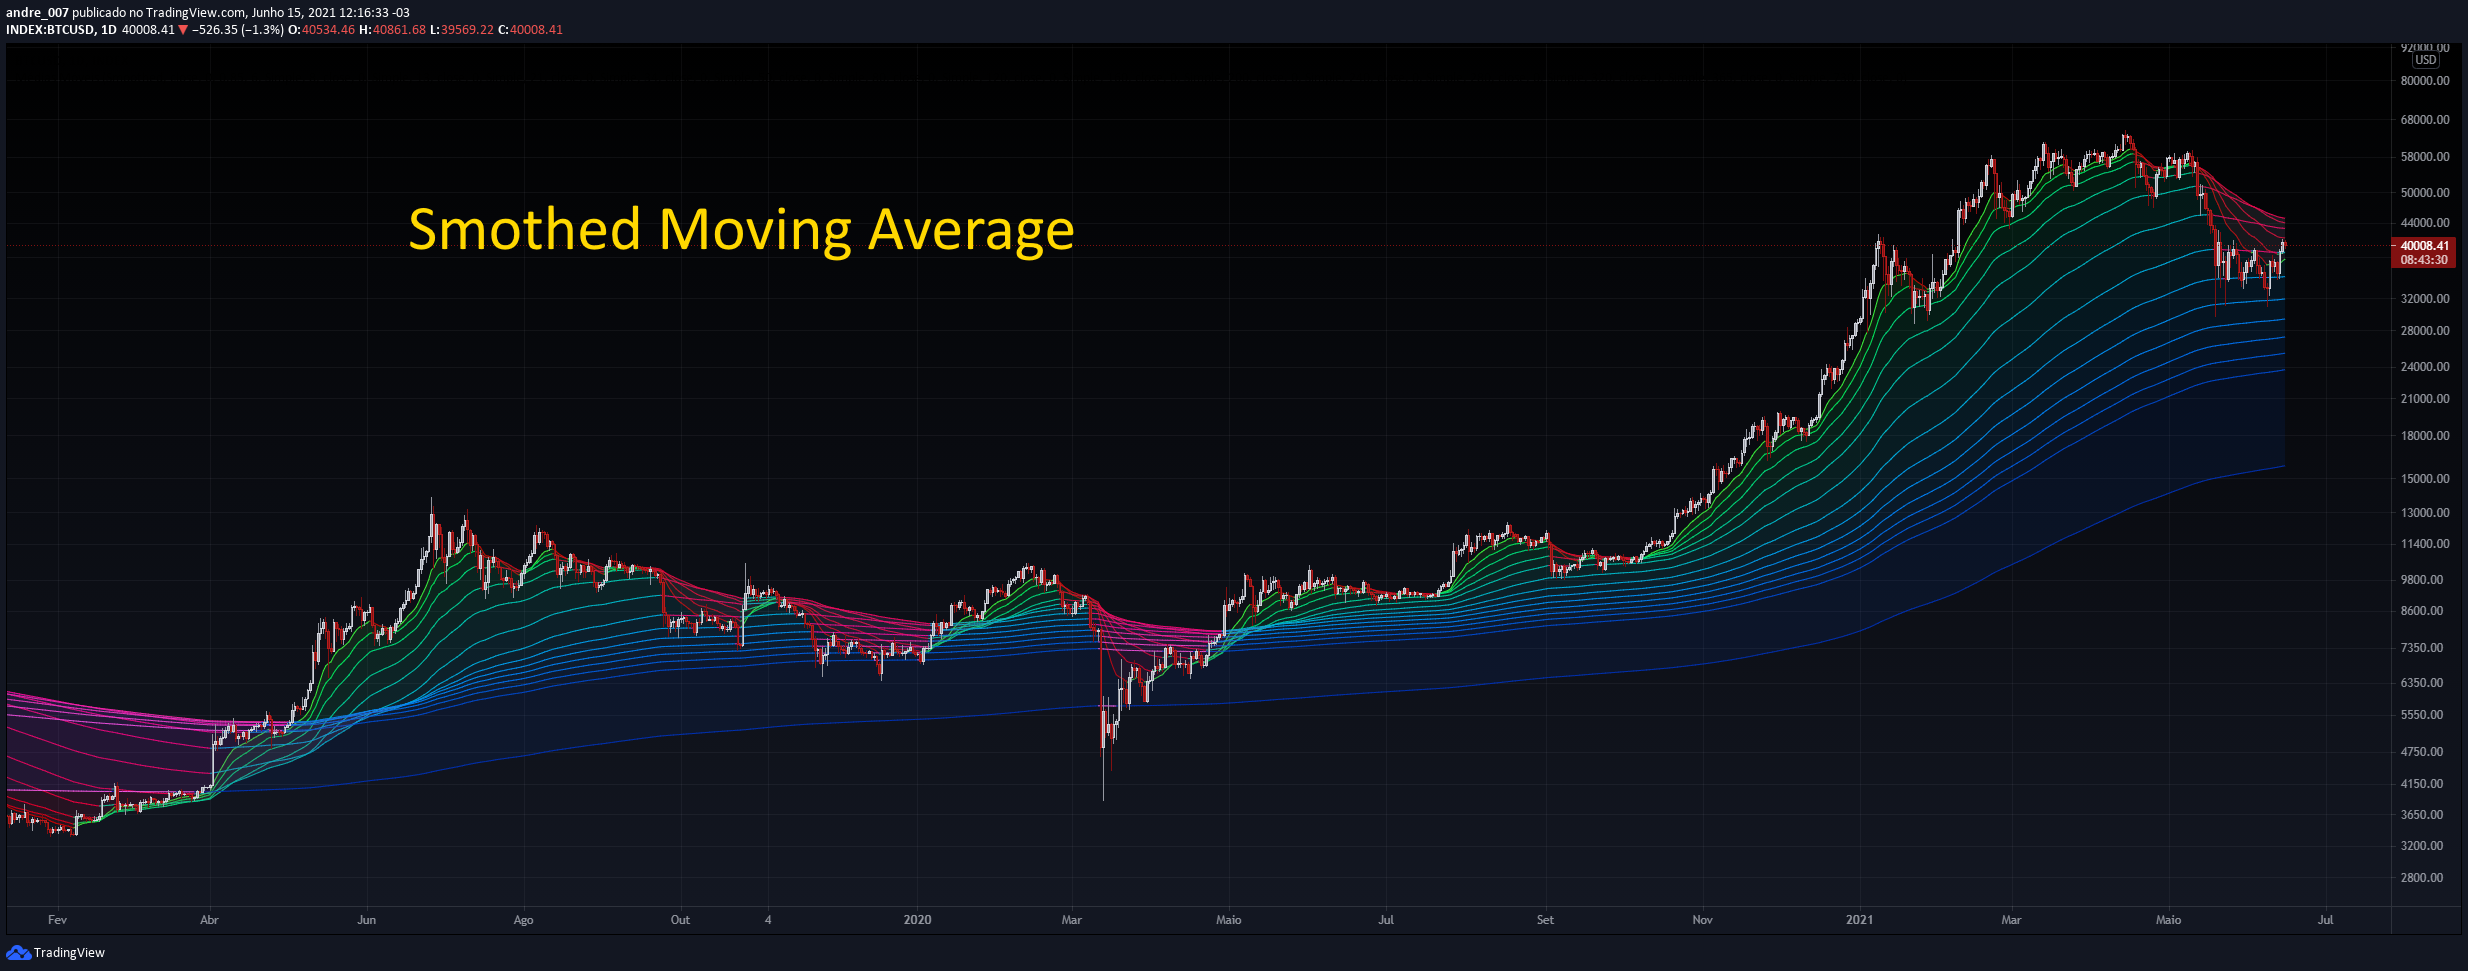Click the open value O:40534.46

321,30
